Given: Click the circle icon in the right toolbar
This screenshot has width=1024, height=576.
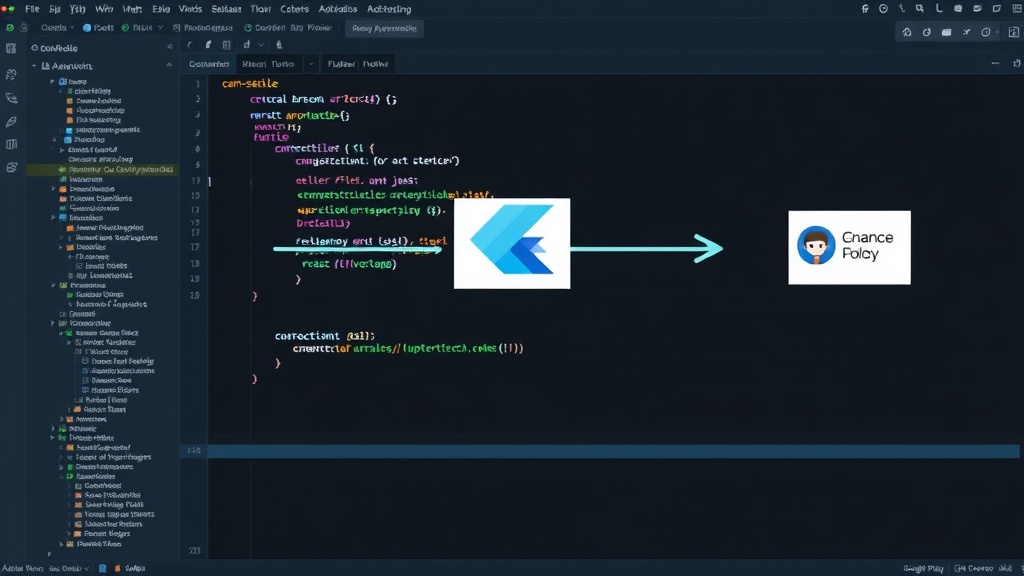Looking at the screenshot, I should pyautogui.click(x=986, y=32).
